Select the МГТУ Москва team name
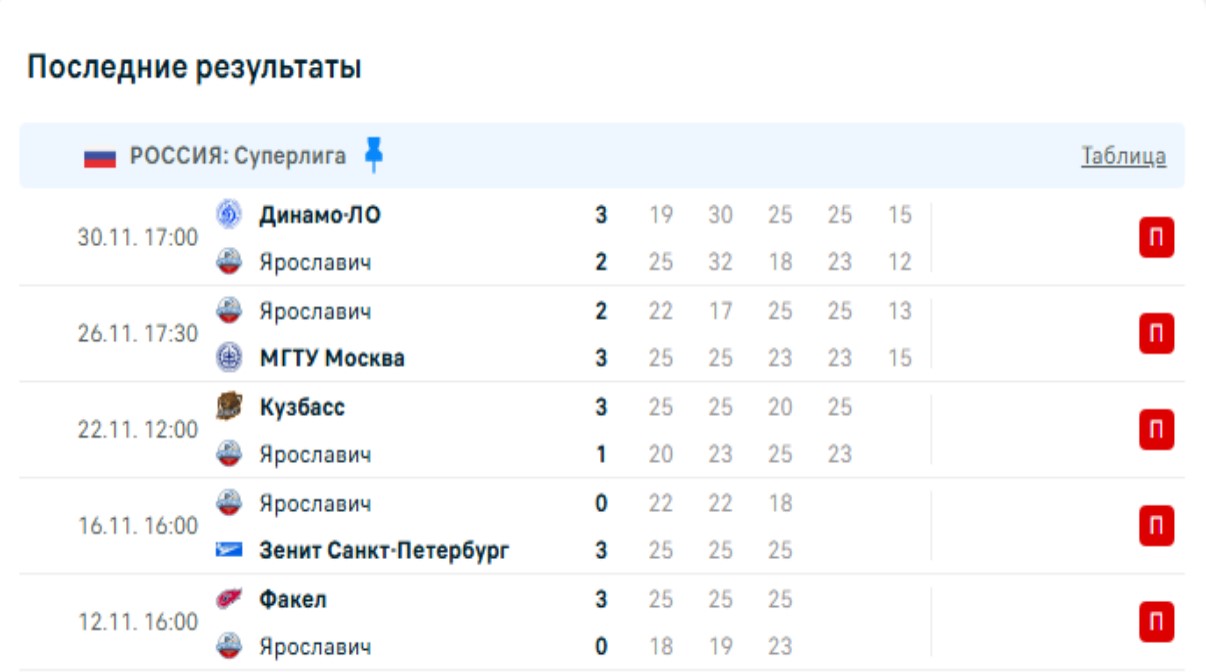The height and width of the screenshot is (672, 1206). (332, 358)
